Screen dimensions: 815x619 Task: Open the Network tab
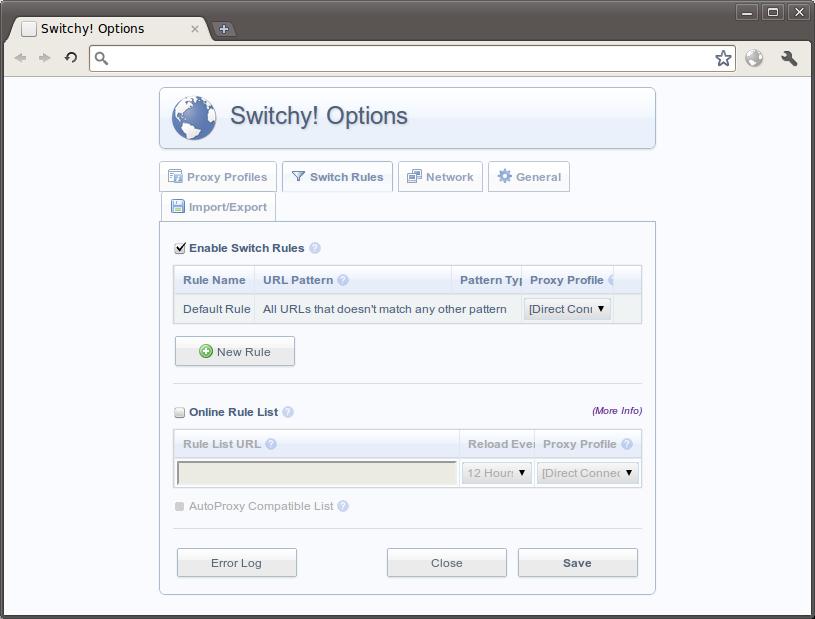pos(440,177)
